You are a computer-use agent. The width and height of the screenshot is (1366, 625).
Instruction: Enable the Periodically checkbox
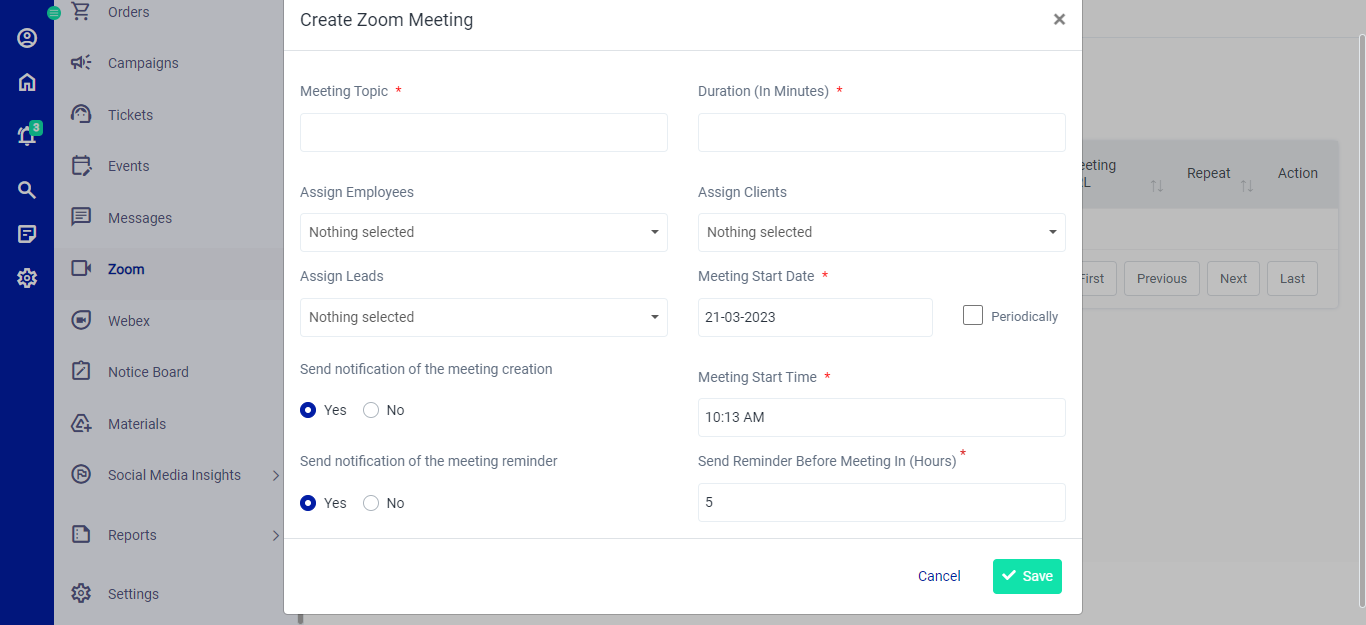[973, 316]
